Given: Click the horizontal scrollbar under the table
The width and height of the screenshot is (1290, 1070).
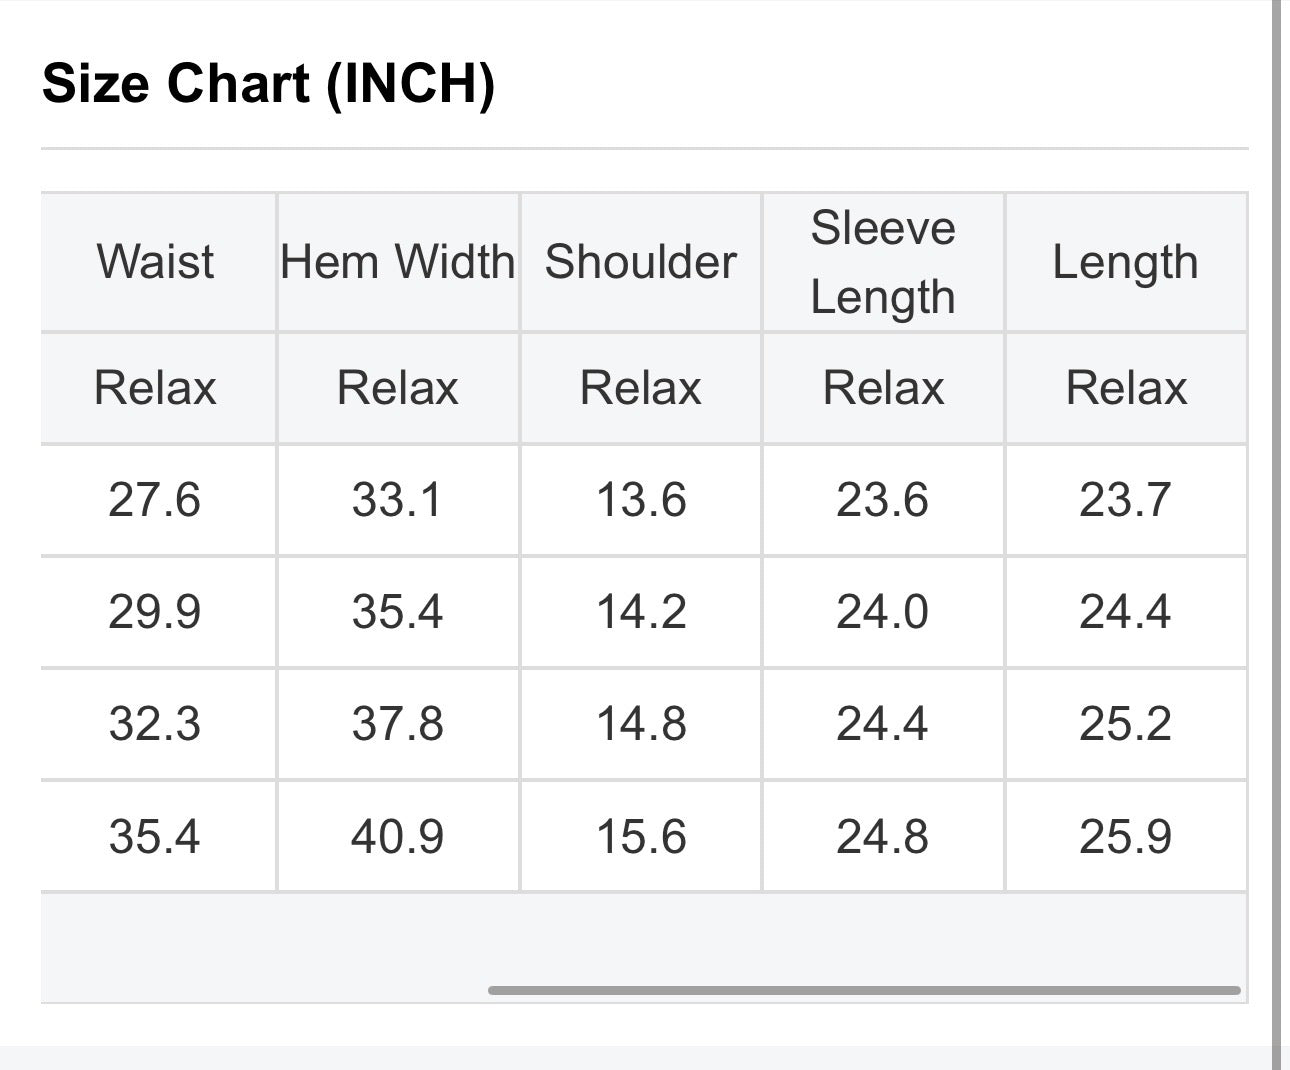Looking at the screenshot, I should 864,990.
